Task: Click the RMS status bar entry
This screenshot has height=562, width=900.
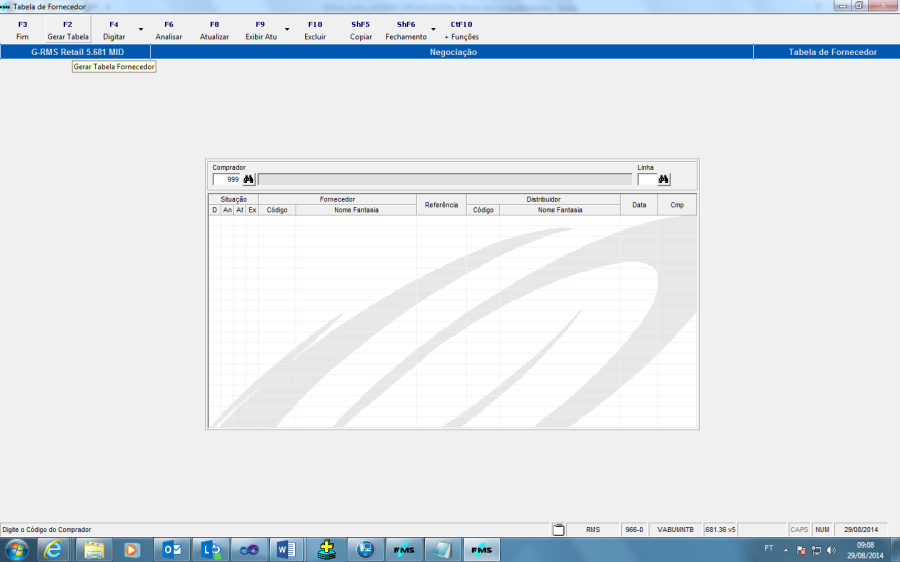Action: [x=593, y=530]
